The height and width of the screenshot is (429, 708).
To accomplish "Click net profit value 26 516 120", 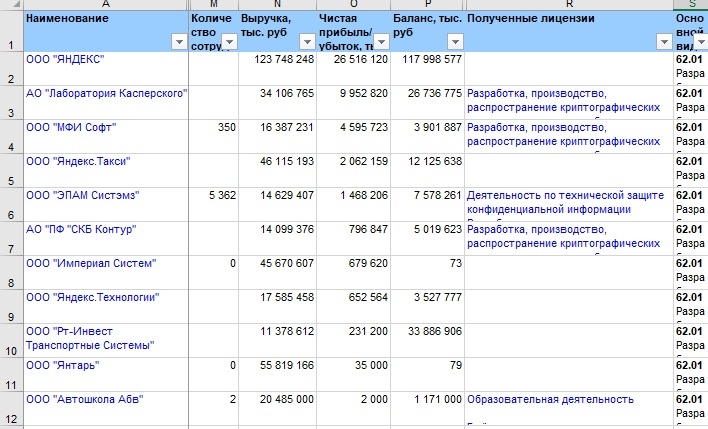I will (354, 69).
